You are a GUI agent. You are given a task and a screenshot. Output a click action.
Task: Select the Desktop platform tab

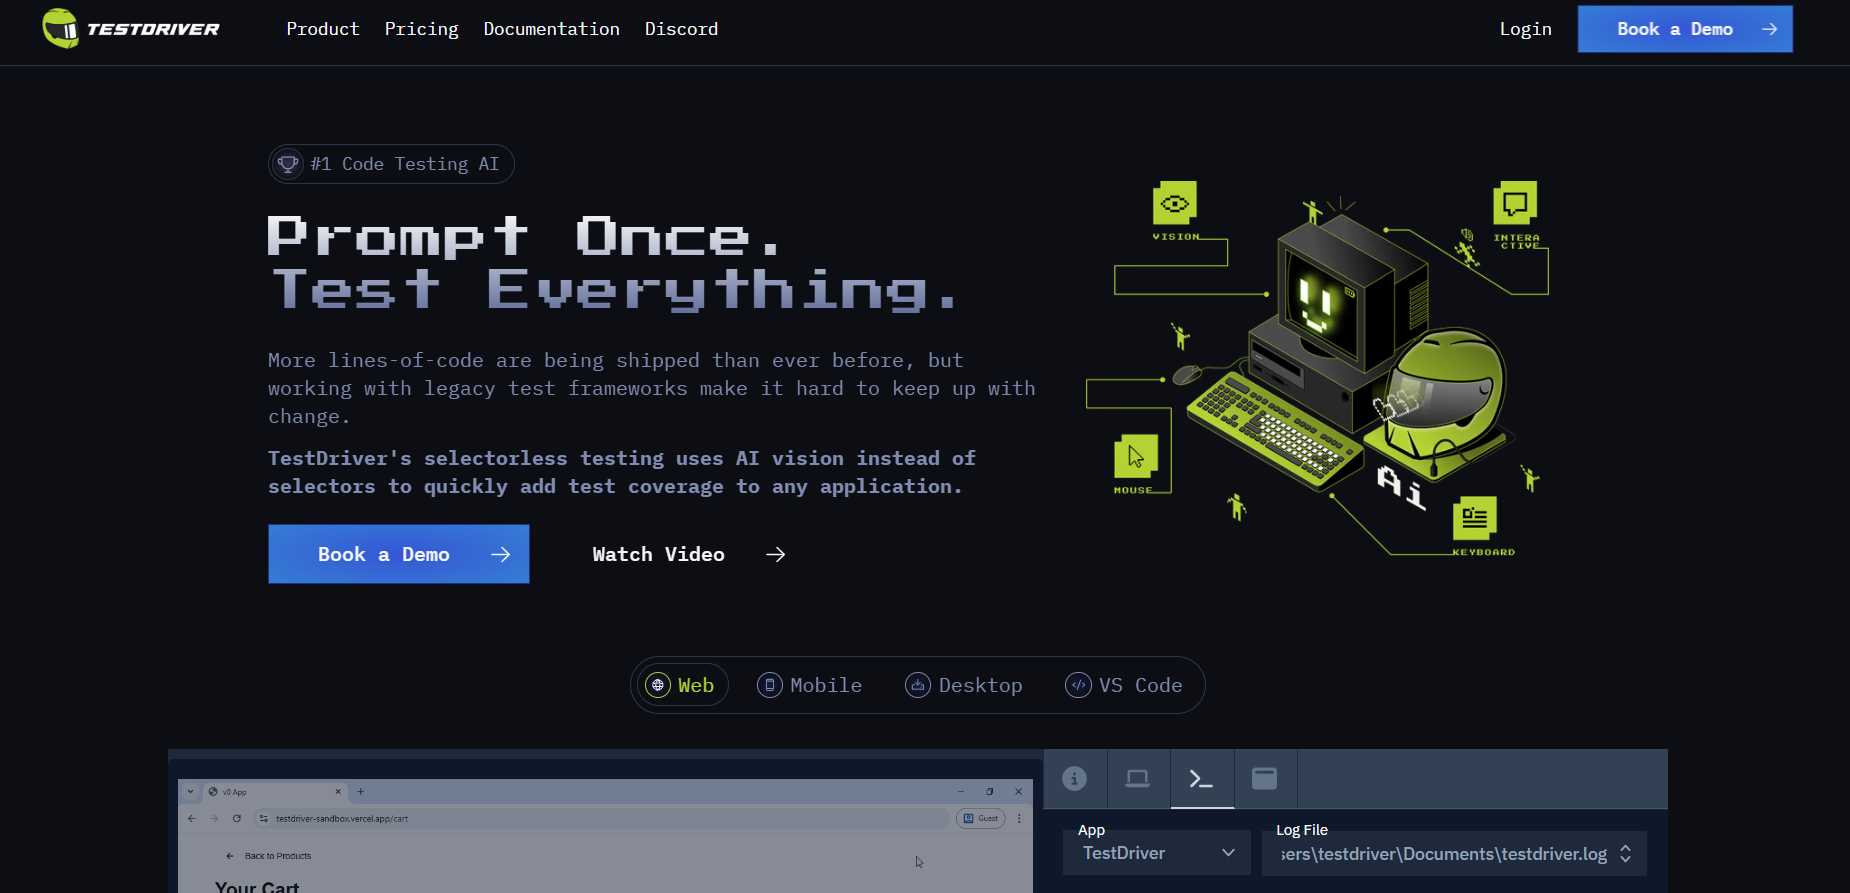964,685
